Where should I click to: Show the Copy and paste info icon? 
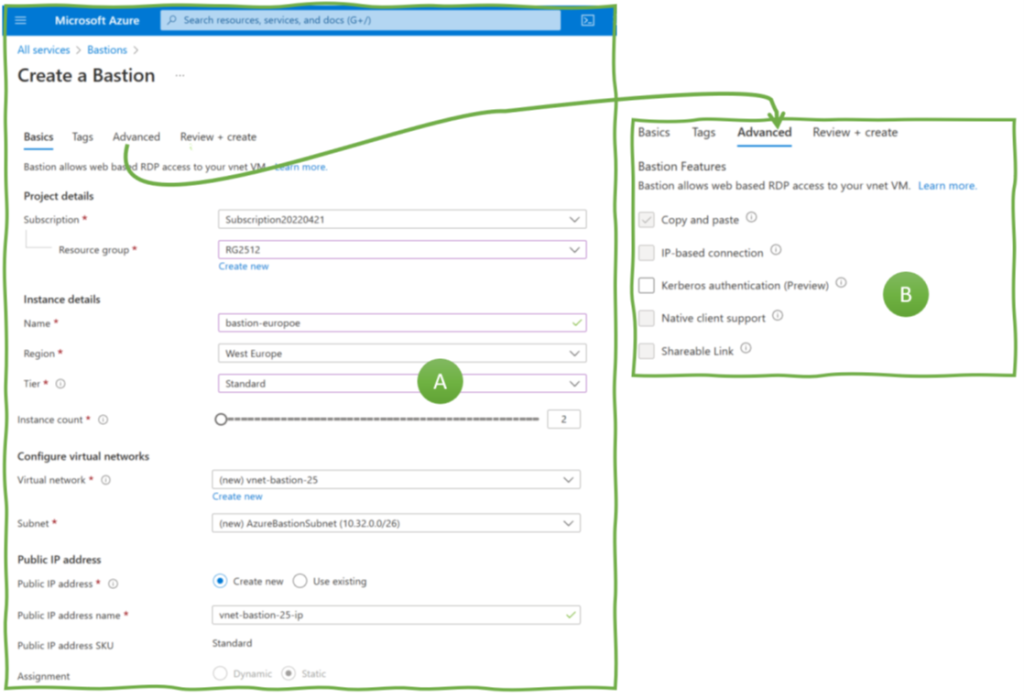[752, 217]
